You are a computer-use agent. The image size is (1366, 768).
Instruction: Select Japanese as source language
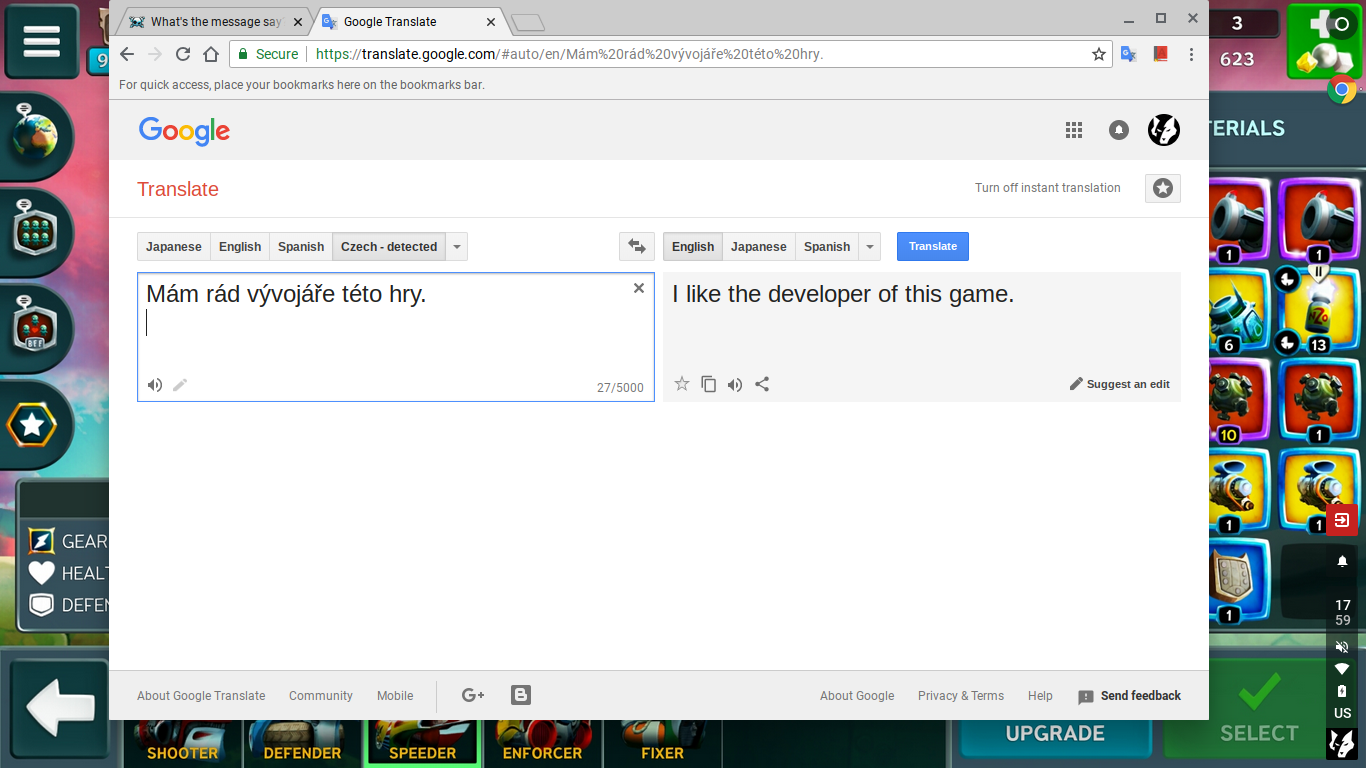tap(174, 247)
